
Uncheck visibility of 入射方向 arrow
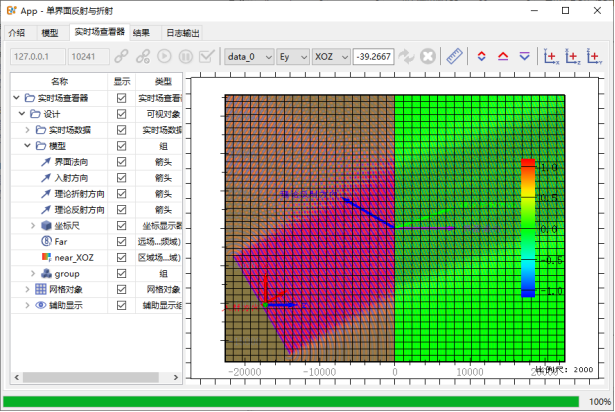(x=122, y=178)
